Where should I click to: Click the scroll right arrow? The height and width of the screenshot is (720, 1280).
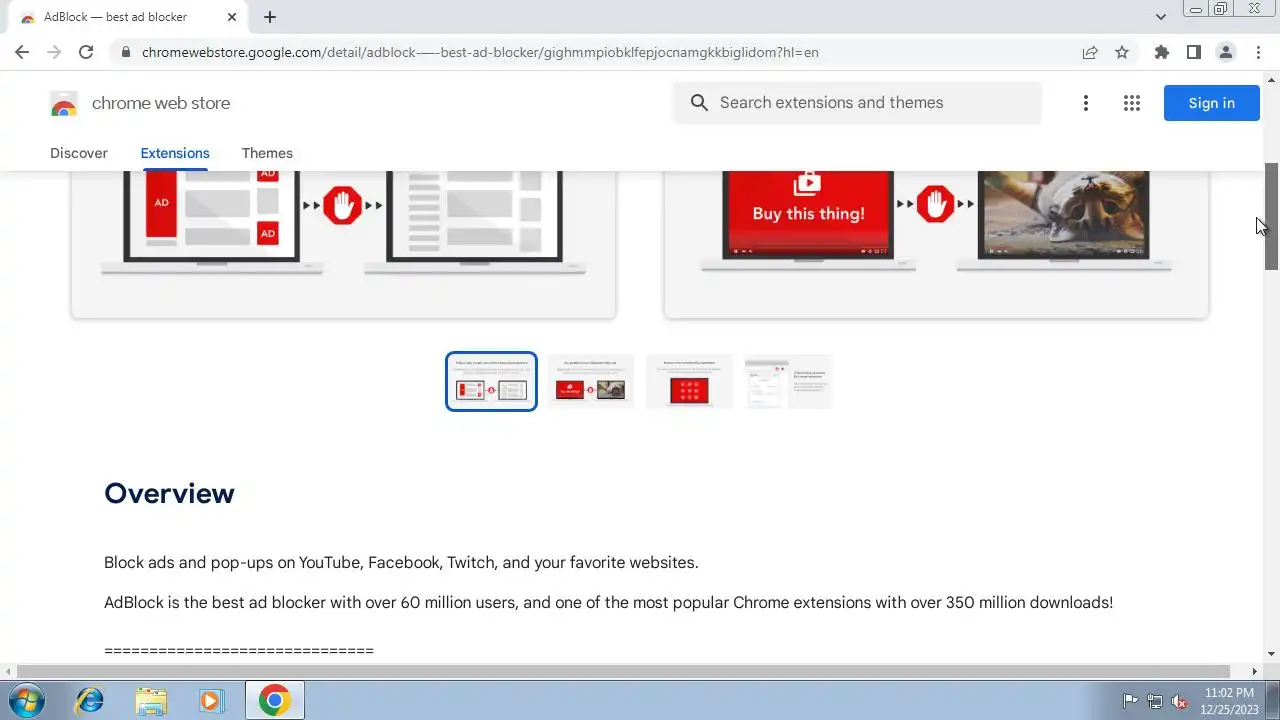click(x=1256, y=671)
